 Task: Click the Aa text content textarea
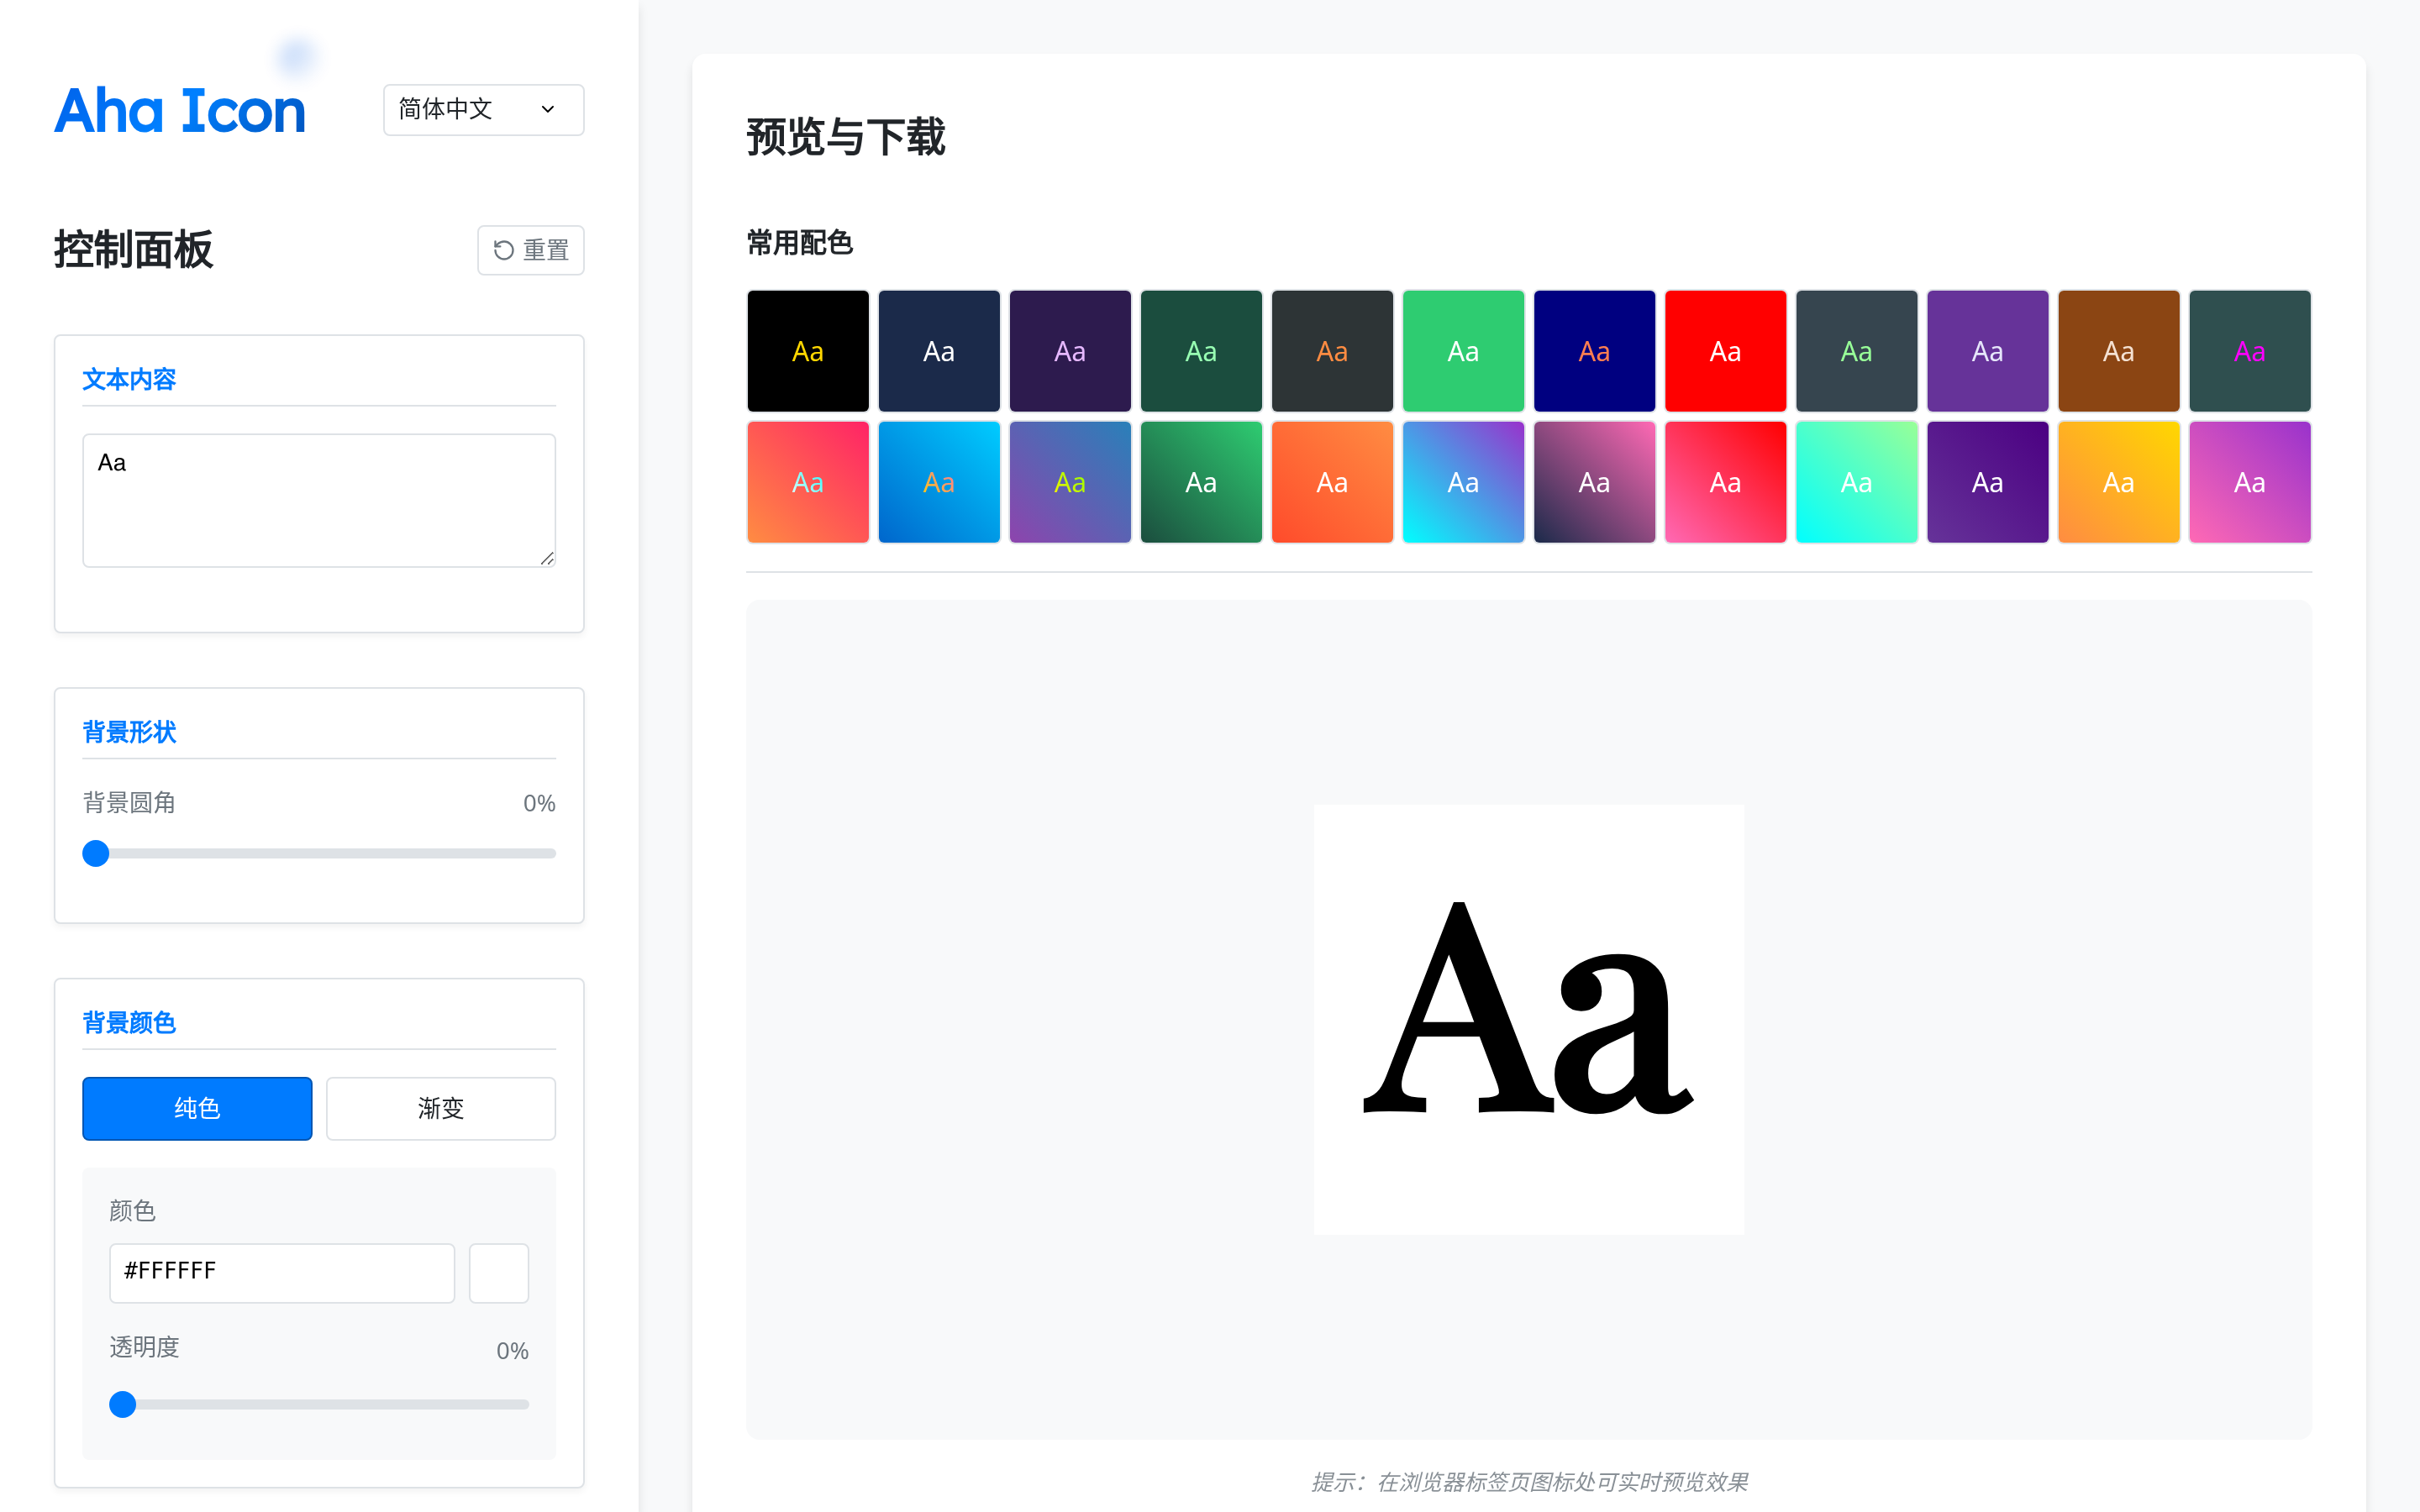[318, 500]
